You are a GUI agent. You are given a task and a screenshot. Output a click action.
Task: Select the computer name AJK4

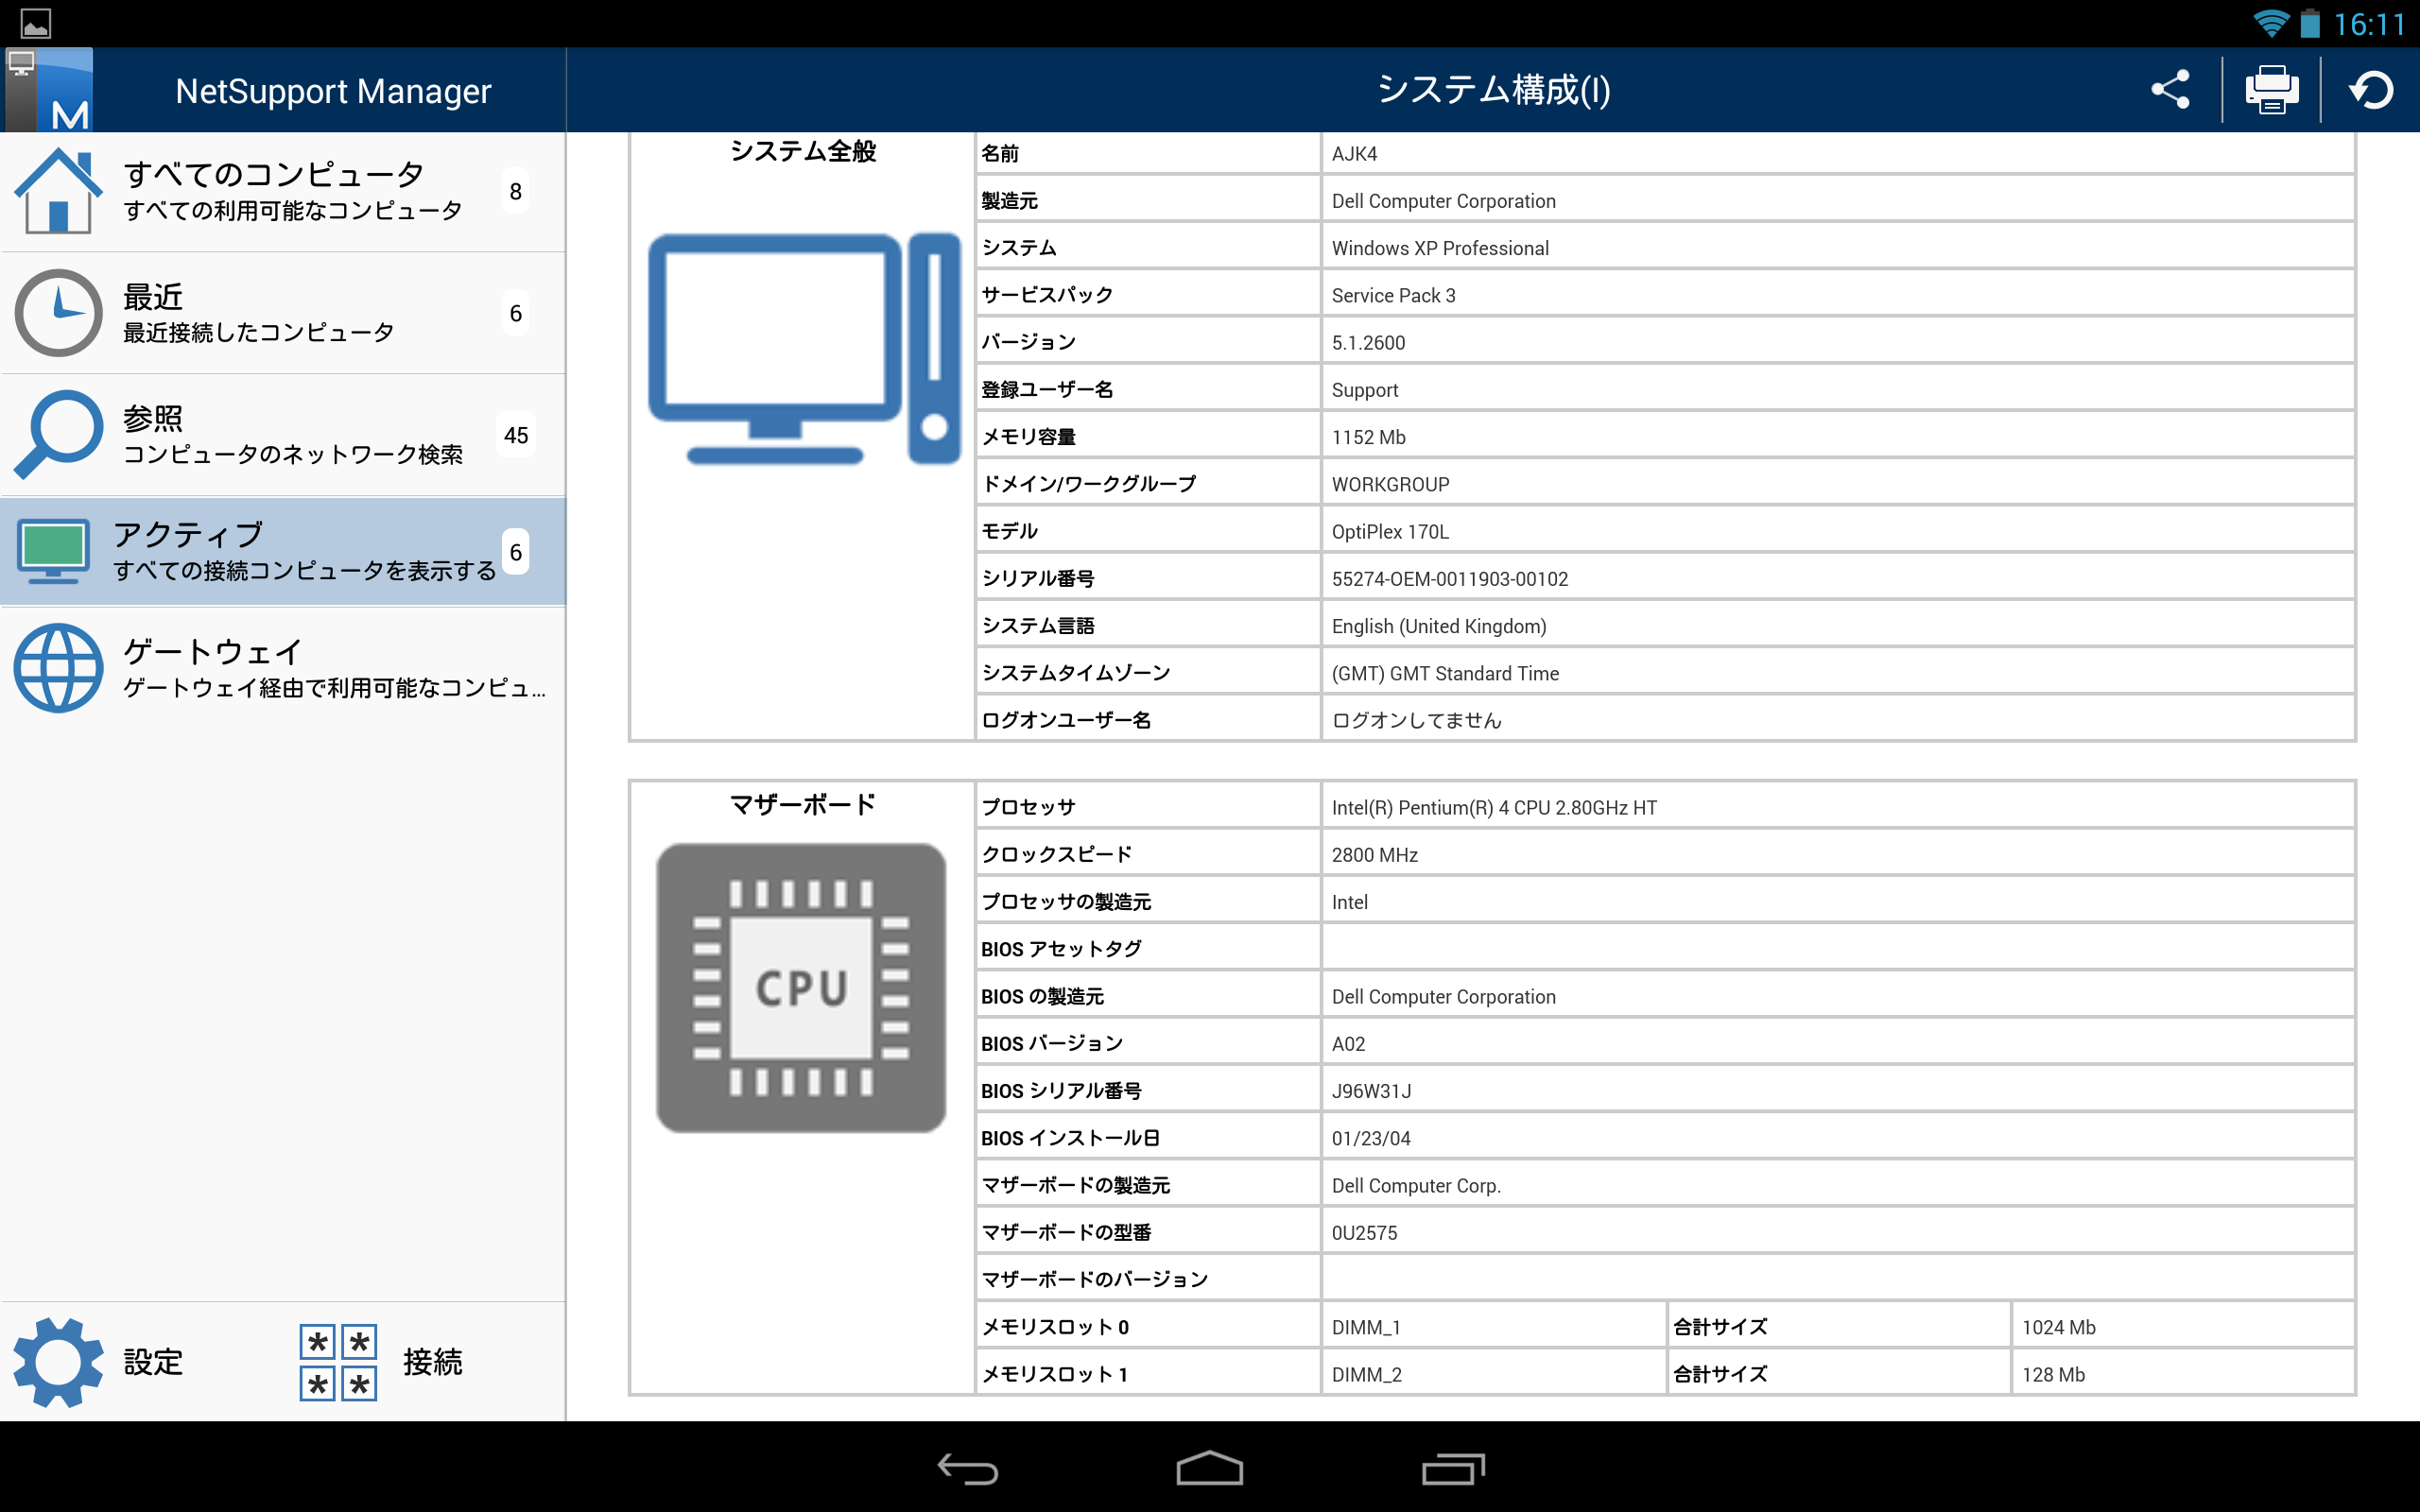1354,154
